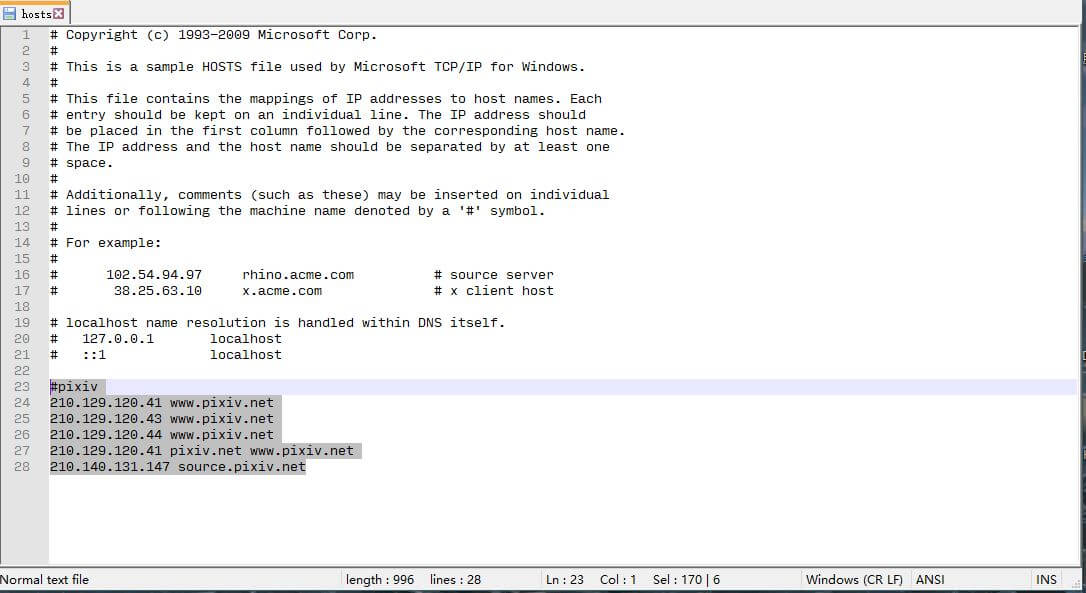Click the 127.0.0.1 localhost line
Image resolution: width=1086 pixels, height=593 pixels.
(x=166, y=339)
